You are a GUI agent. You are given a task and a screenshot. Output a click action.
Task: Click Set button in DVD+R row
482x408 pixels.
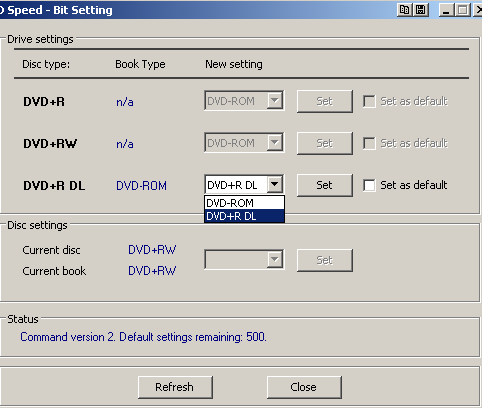(x=325, y=101)
